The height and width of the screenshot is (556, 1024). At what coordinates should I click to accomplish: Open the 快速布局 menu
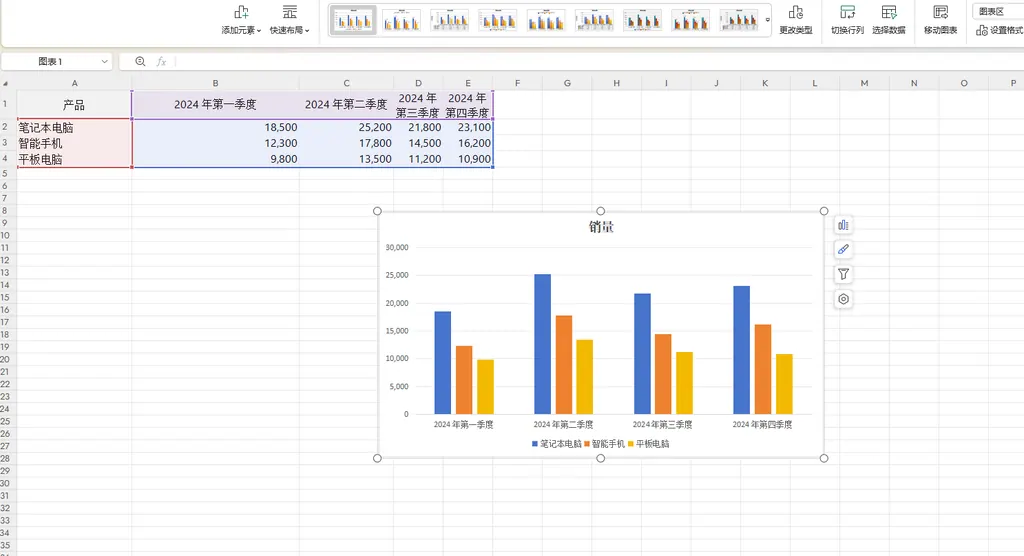click(x=289, y=20)
